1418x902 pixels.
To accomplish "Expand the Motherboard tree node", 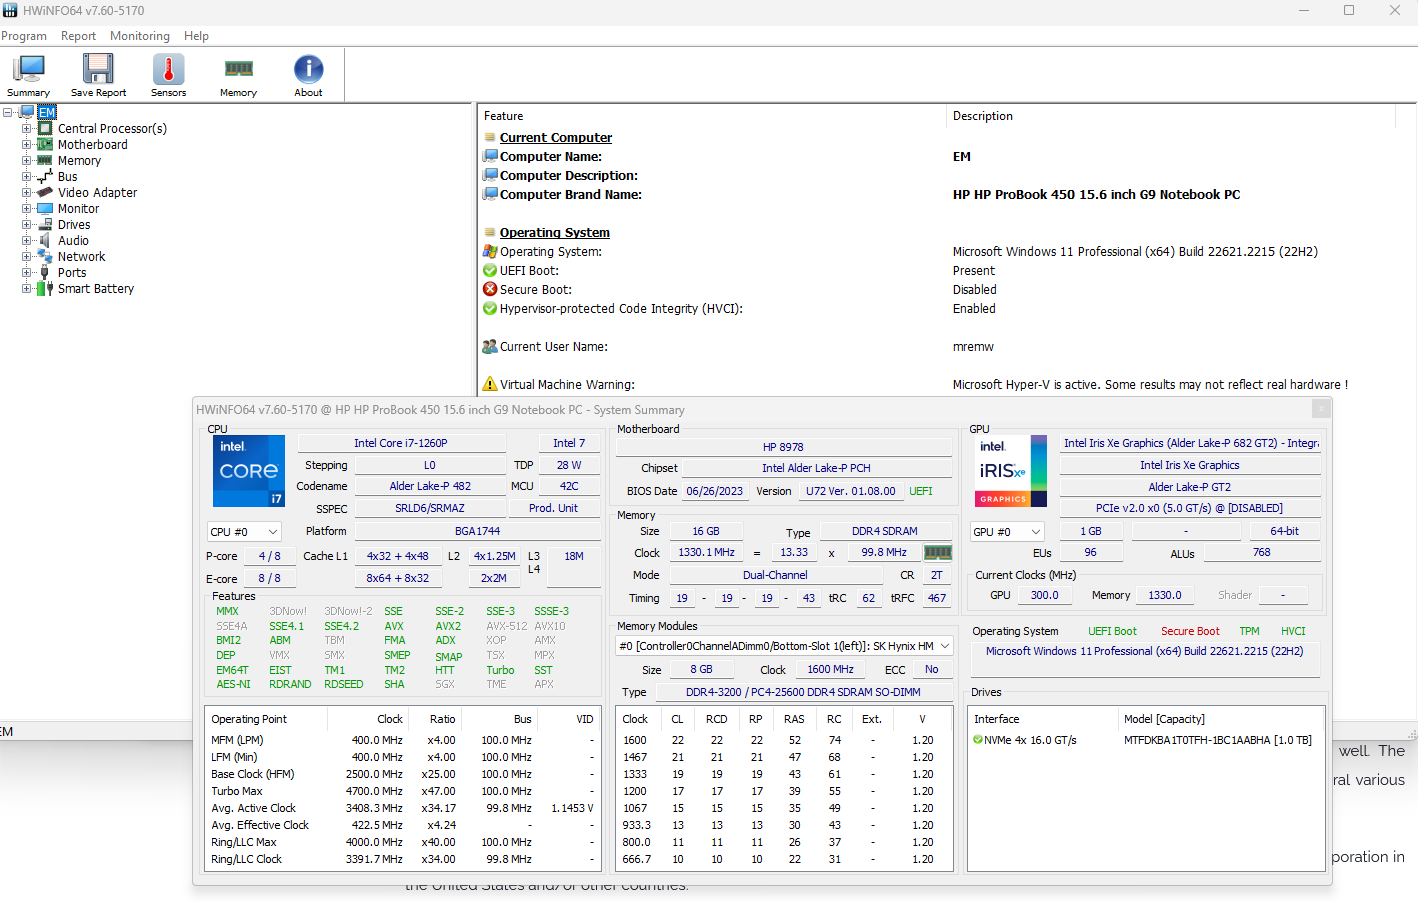I will (27, 145).
